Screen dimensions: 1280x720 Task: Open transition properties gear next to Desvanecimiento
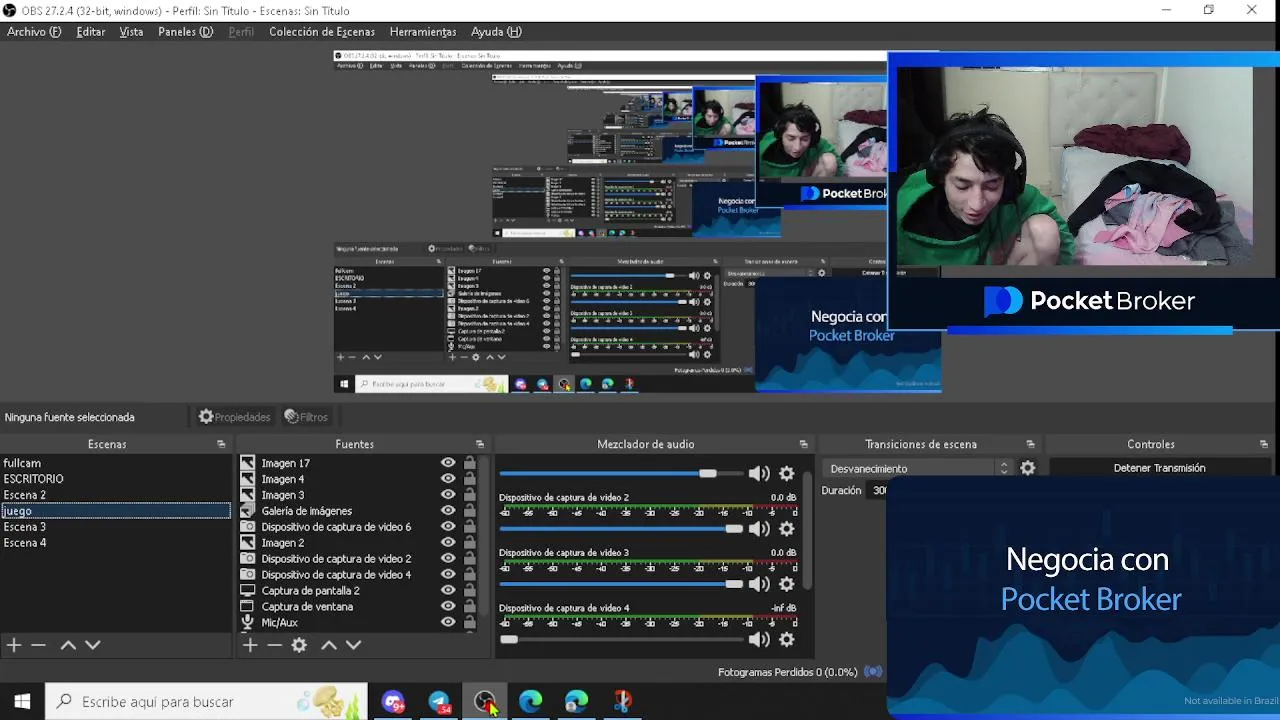coord(1027,468)
